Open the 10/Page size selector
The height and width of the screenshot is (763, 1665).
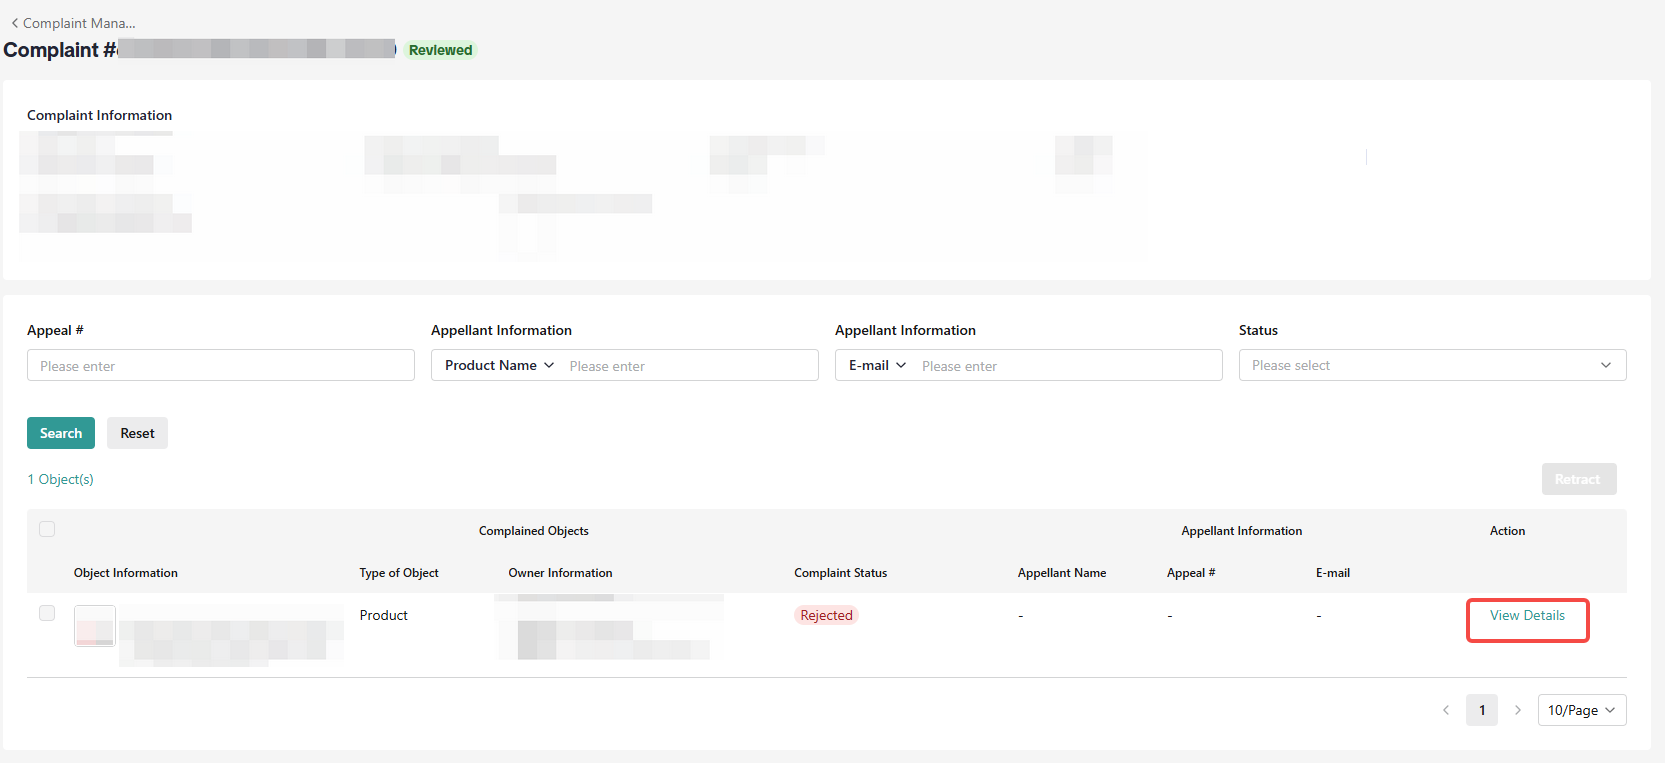[x=1582, y=710]
